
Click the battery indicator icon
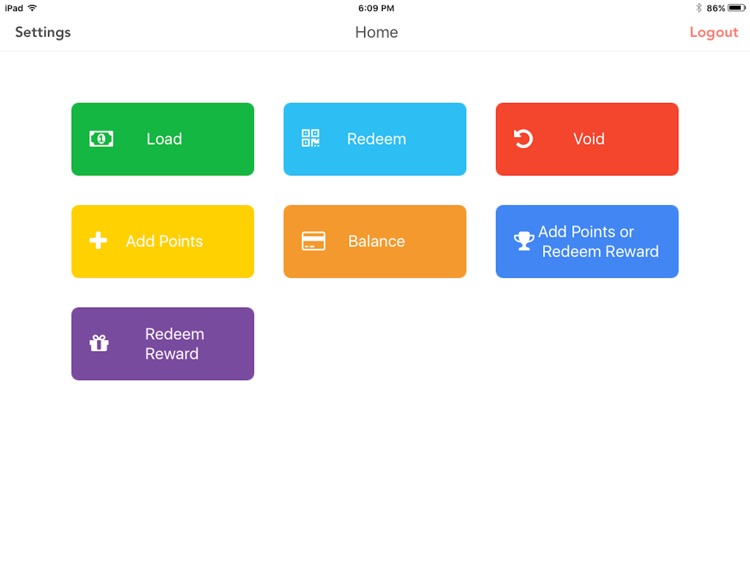[737, 8]
